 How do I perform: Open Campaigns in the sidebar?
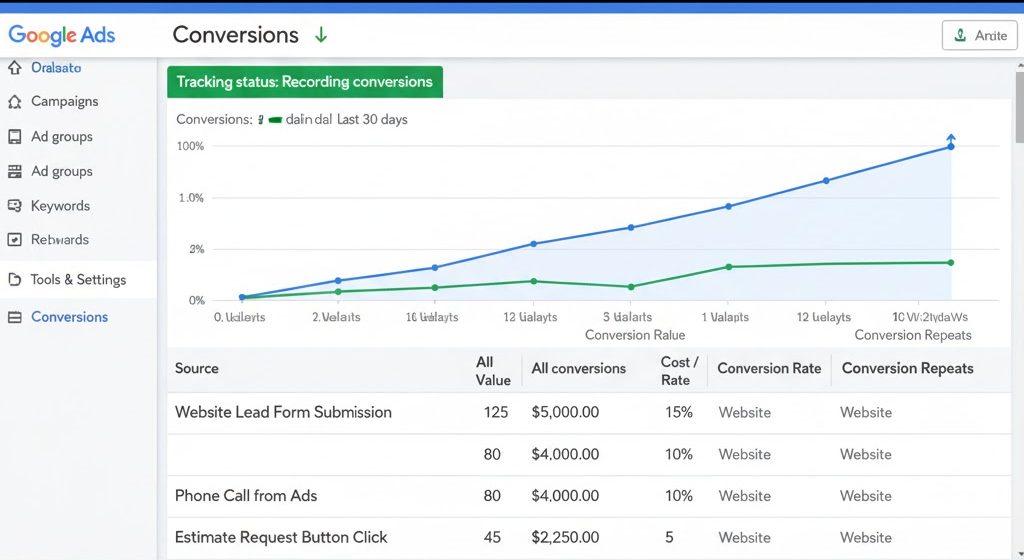click(64, 102)
